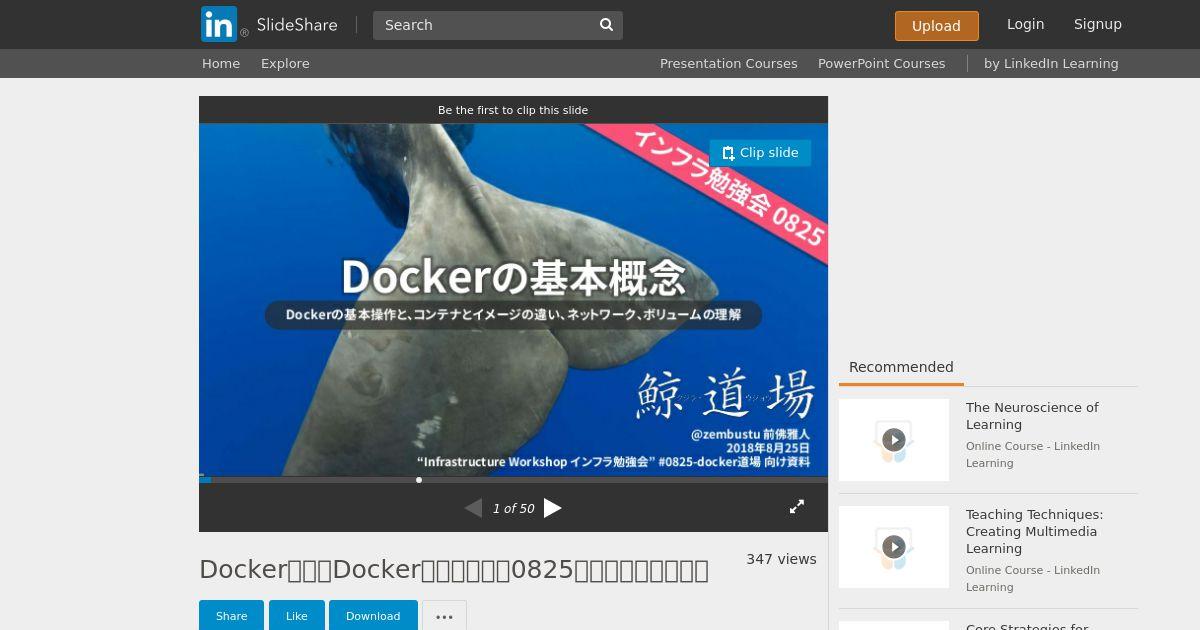Screen dimensions: 1200x630
Task: Visit the by LinkedIn Learning link
Action: pyautogui.click(x=1051, y=63)
